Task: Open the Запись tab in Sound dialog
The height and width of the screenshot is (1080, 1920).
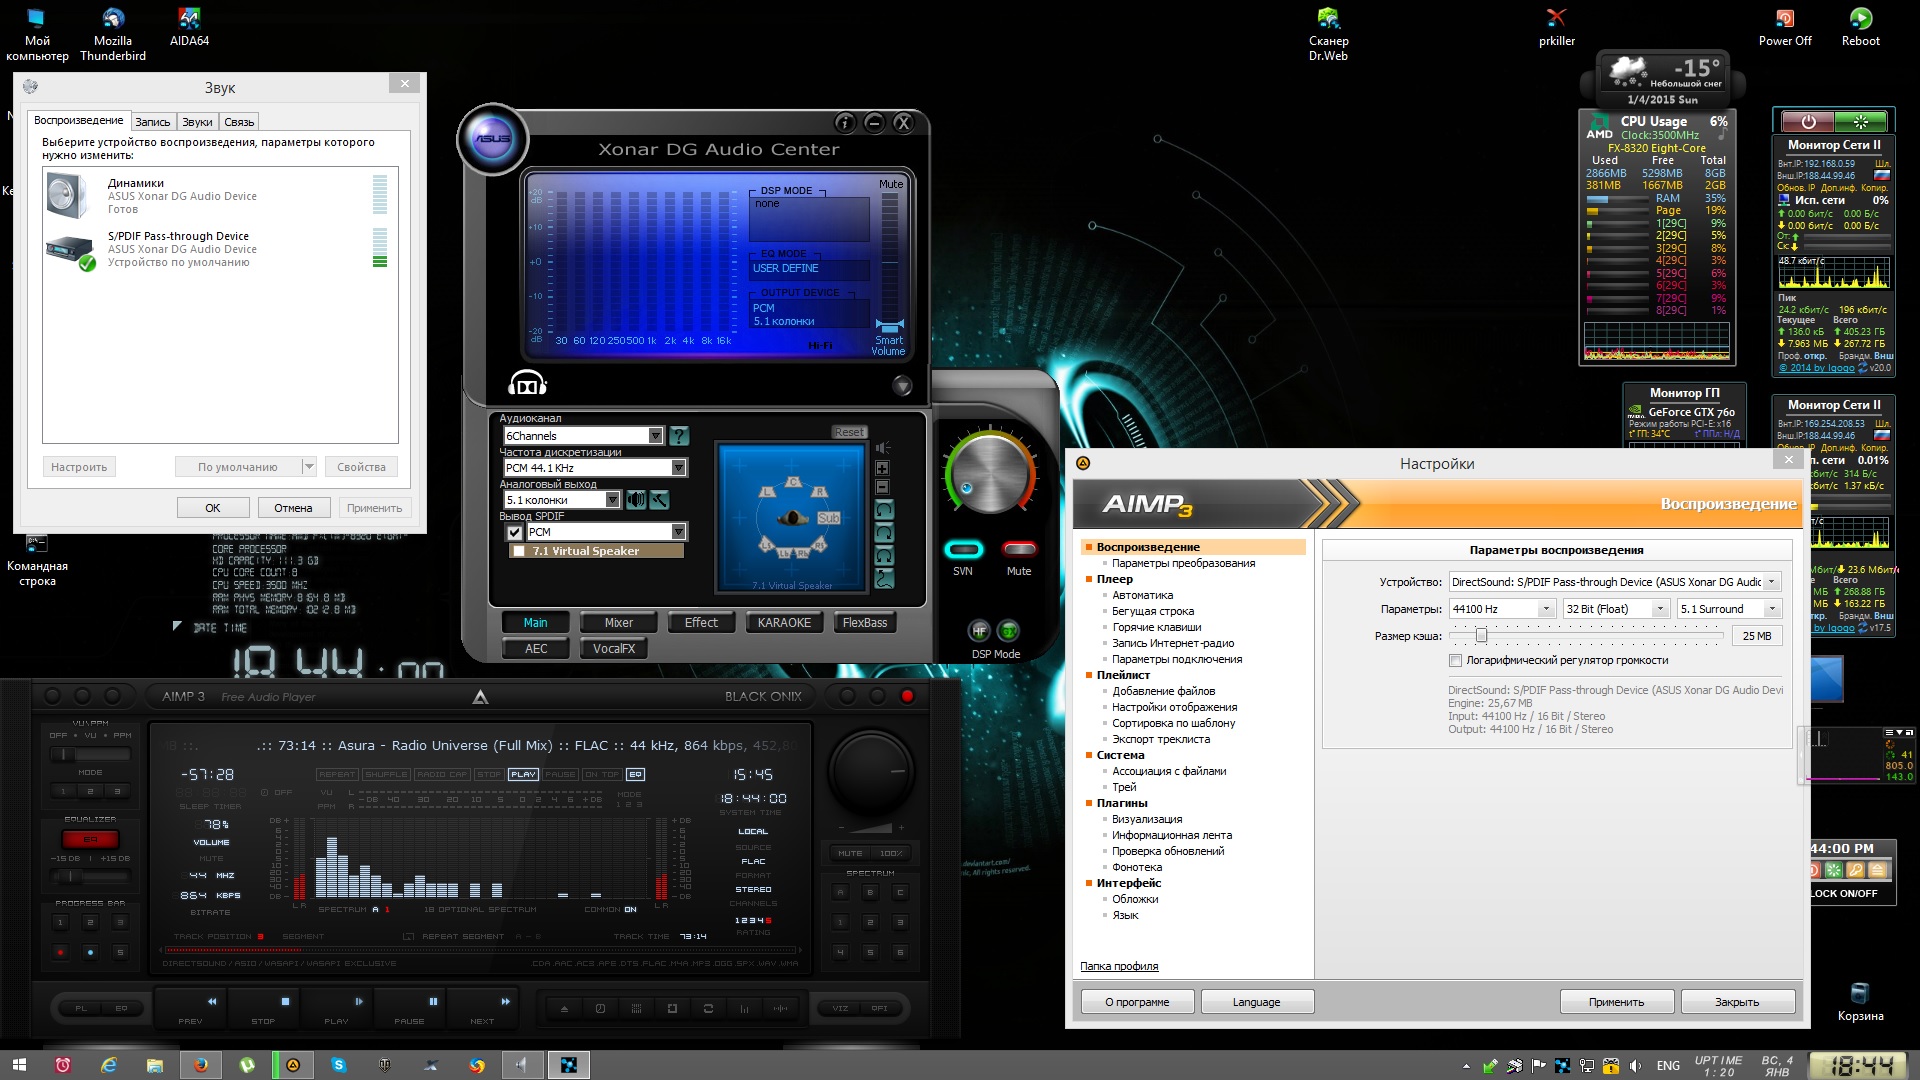Action: tap(153, 122)
